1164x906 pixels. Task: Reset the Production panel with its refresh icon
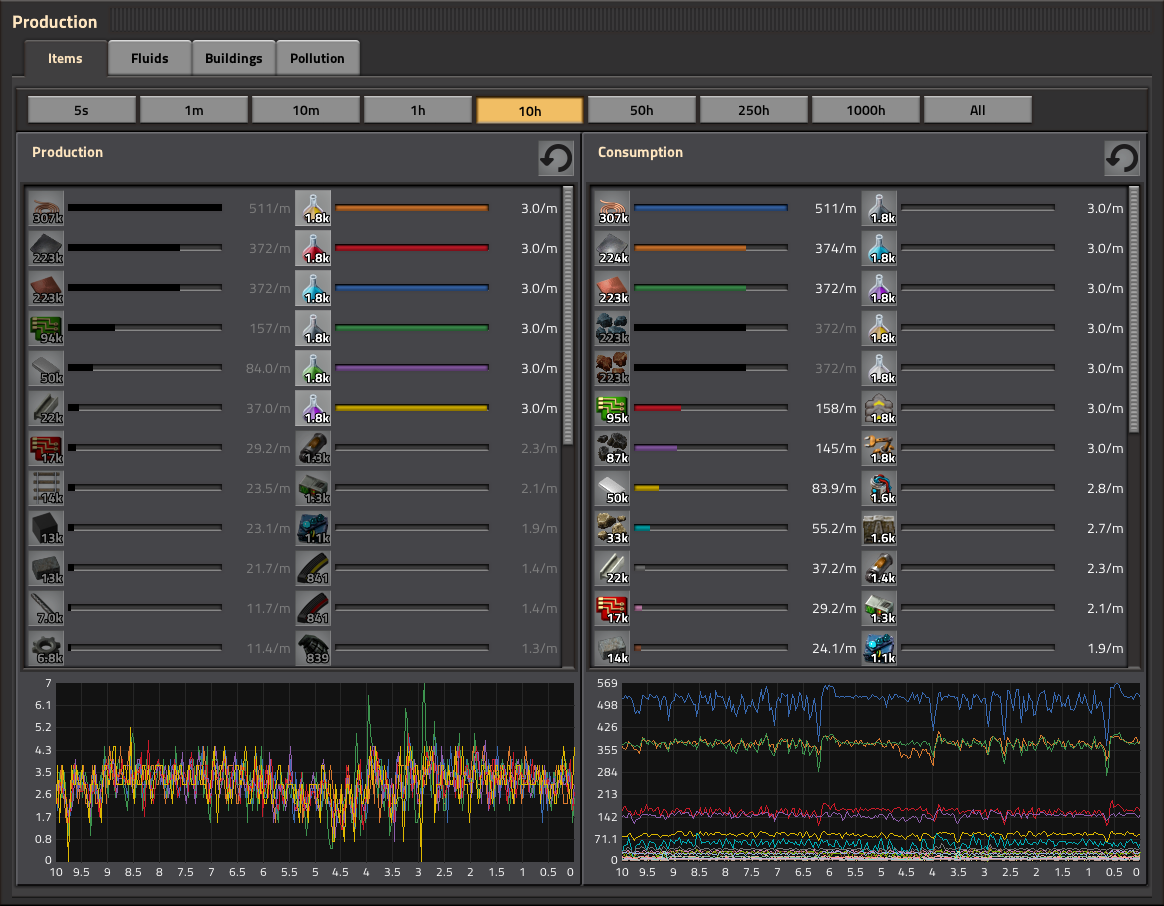tap(556, 158)
